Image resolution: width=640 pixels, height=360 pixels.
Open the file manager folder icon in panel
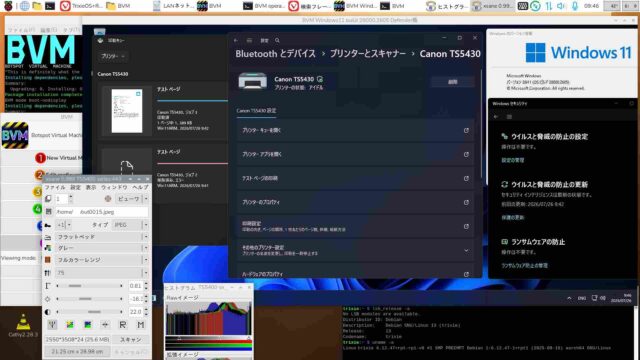(37, 6)
